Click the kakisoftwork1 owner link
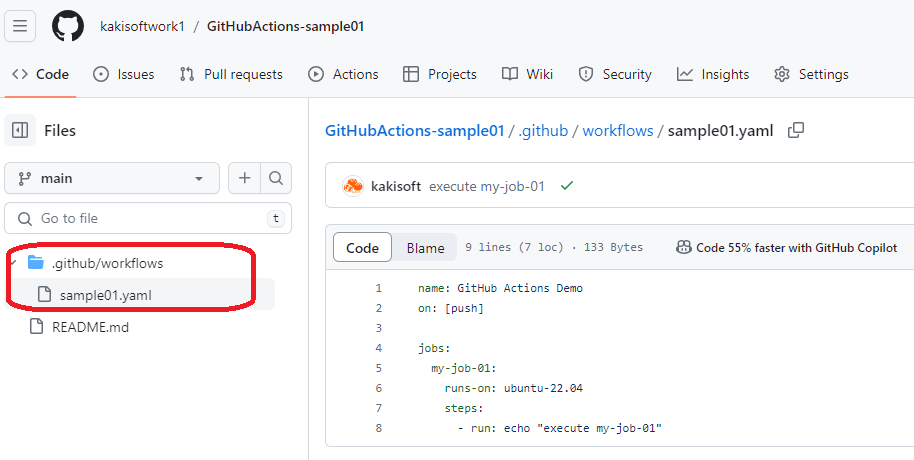This screenshot has width=914, height=460. coord(142,26)
